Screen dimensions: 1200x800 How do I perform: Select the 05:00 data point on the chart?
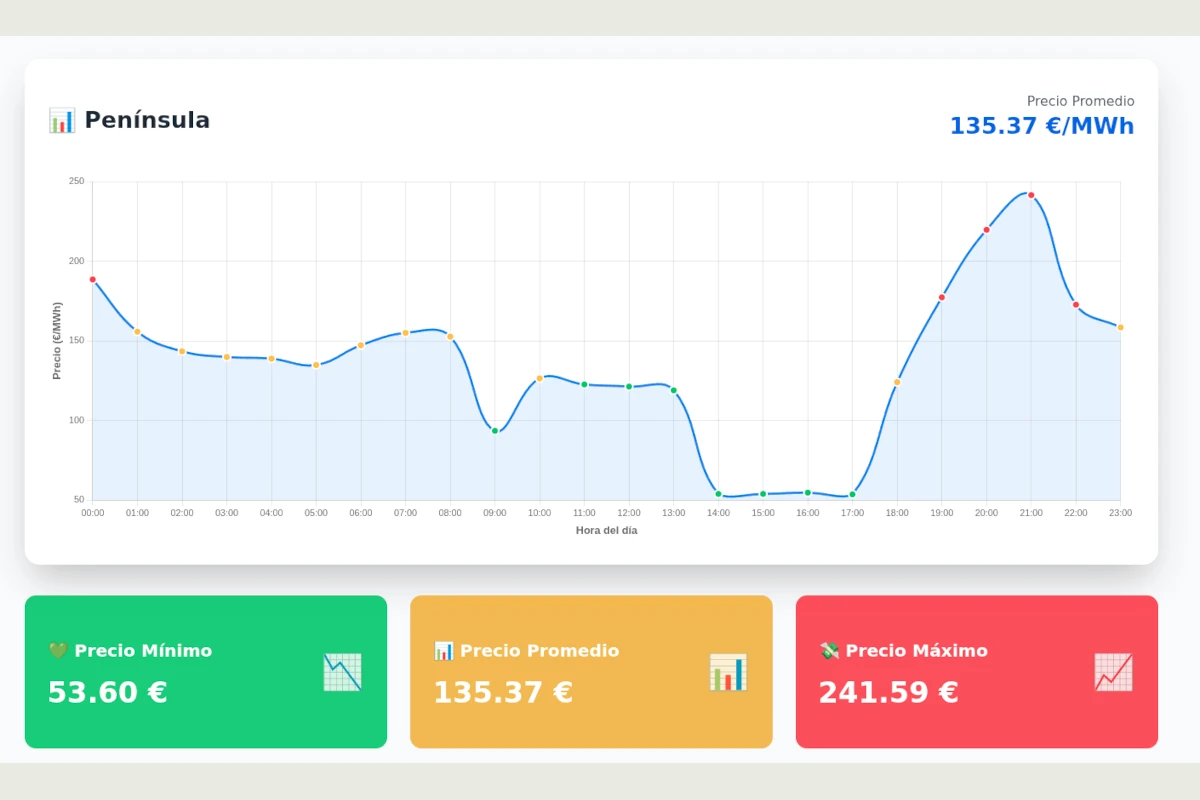pos(316,365)
